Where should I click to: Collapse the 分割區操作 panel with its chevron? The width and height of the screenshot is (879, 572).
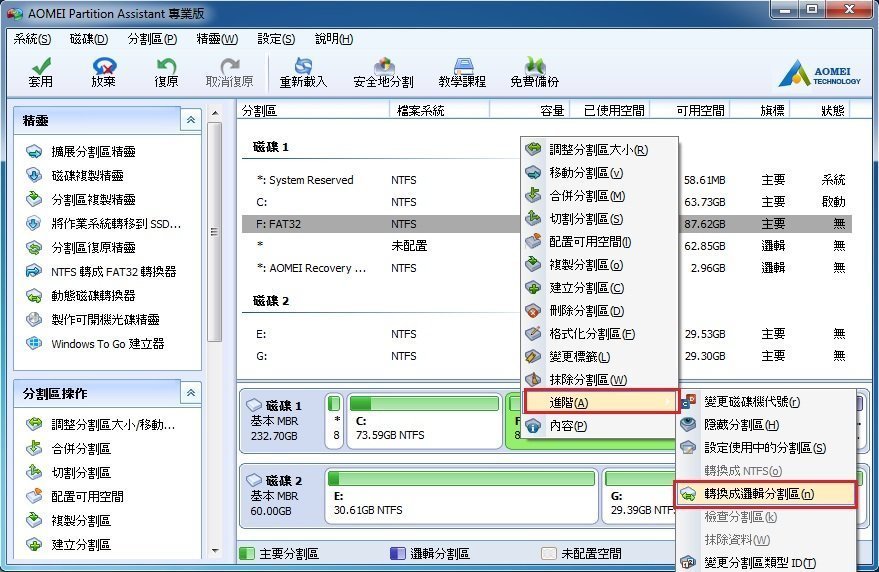click(191, 393)
